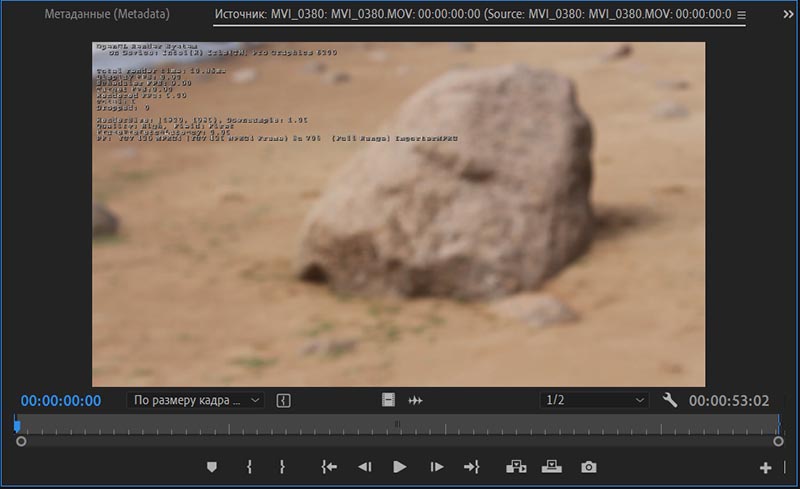800x489 pixels.
Task: Click the blue playhead on time ruler
Action: coord(17,425)
